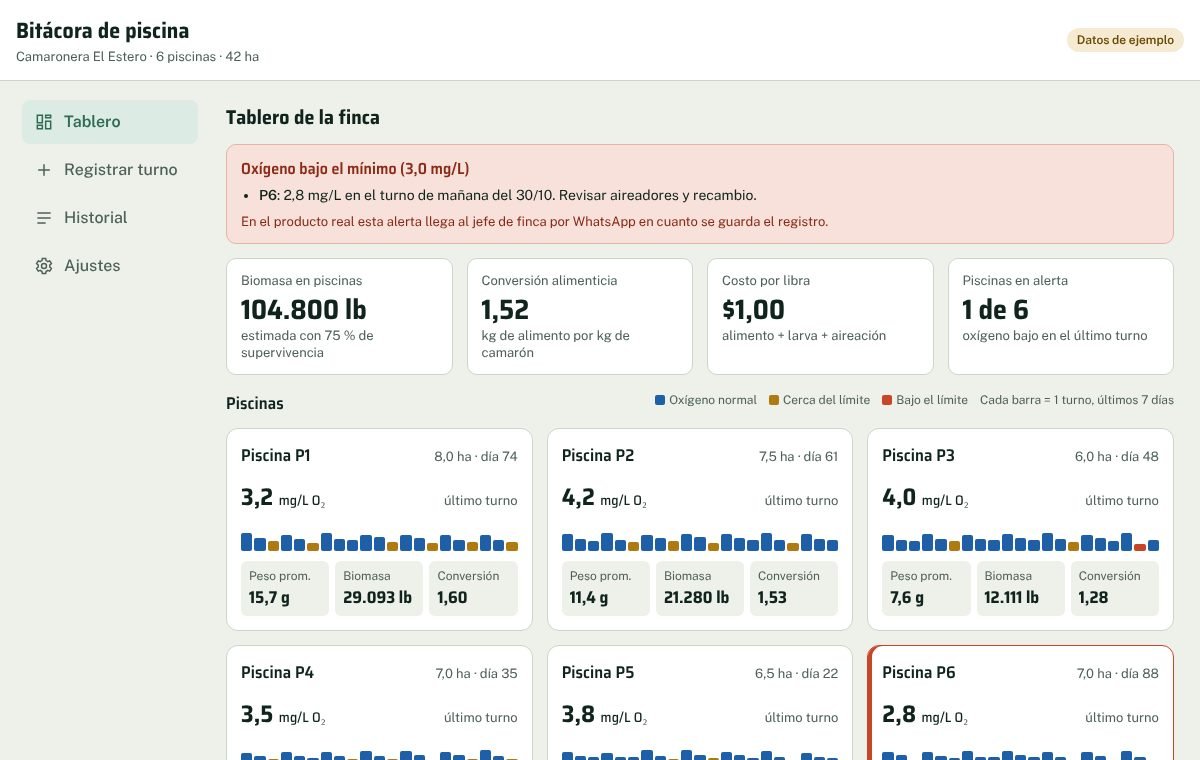Open Ajustes settings page

point(110,266)
